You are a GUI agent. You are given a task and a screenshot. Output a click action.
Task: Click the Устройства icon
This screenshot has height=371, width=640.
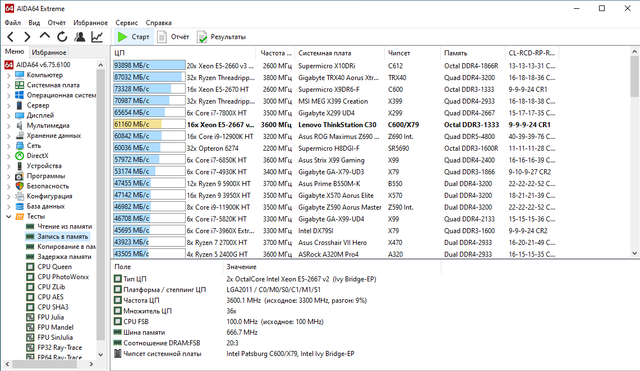[x=20, y=166]
